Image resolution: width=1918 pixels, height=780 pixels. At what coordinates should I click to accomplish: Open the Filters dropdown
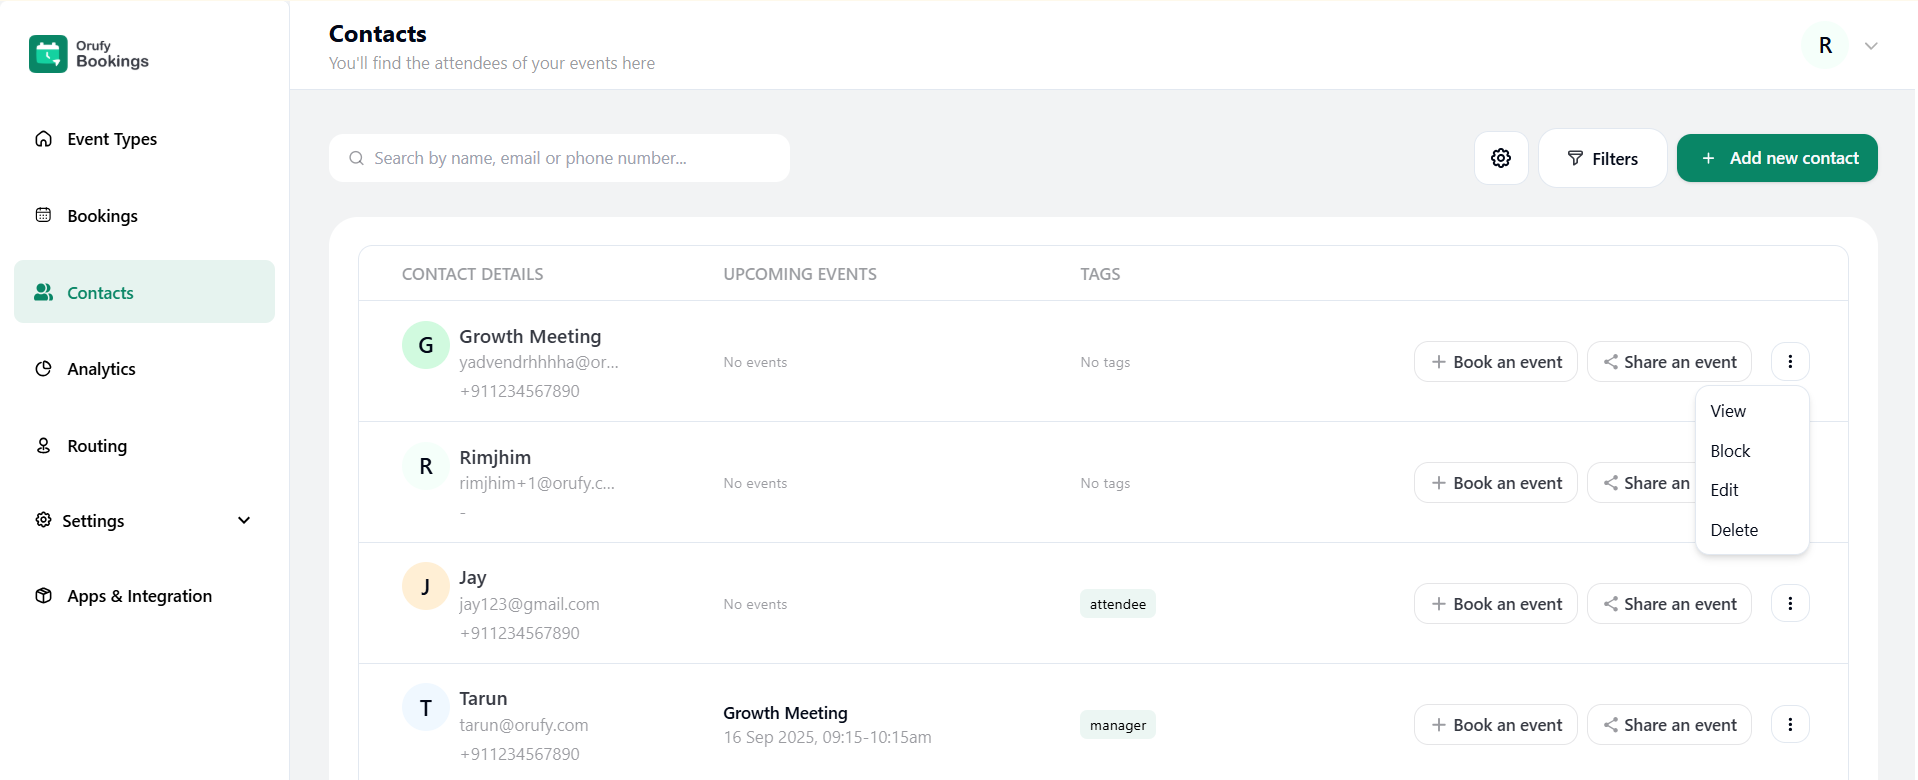tap(1602, 158)
